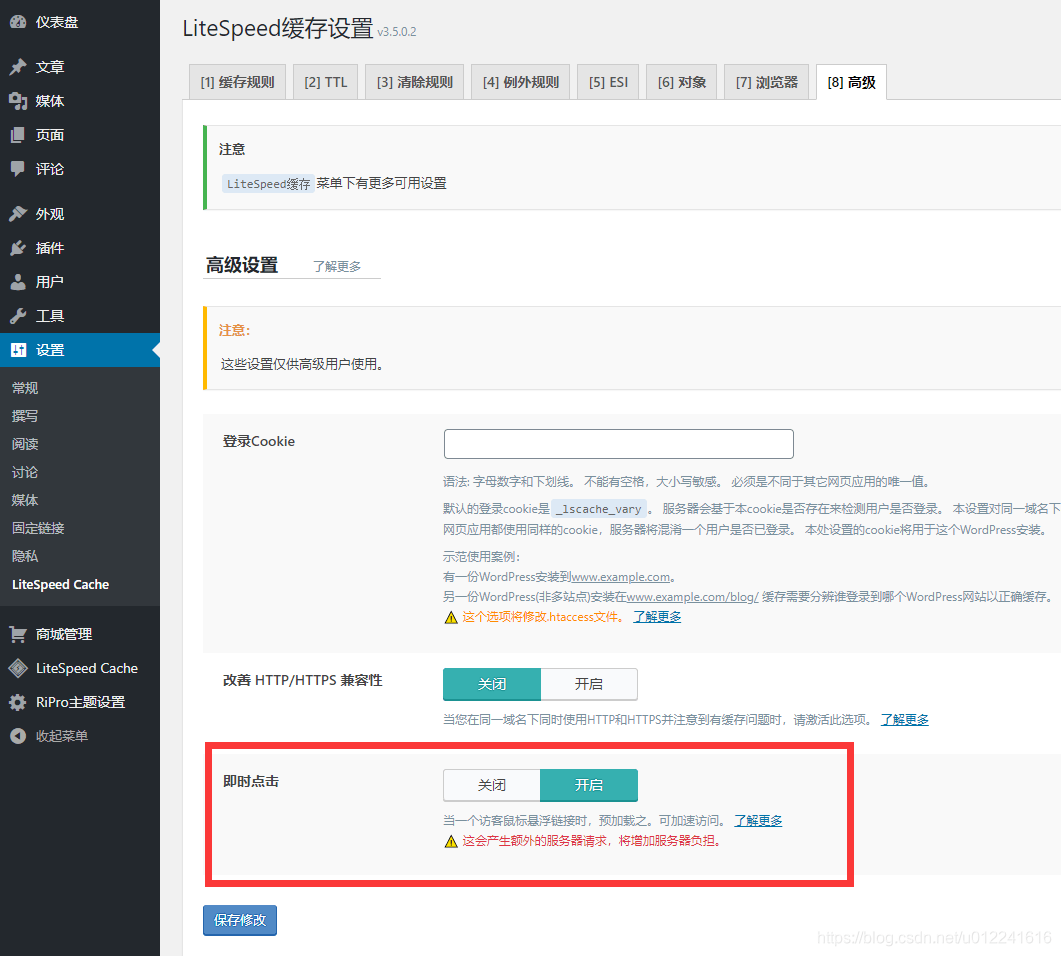Click the 工具 wrench icon
Screen dimensions: 1061x956
click(x=18, y=315)
